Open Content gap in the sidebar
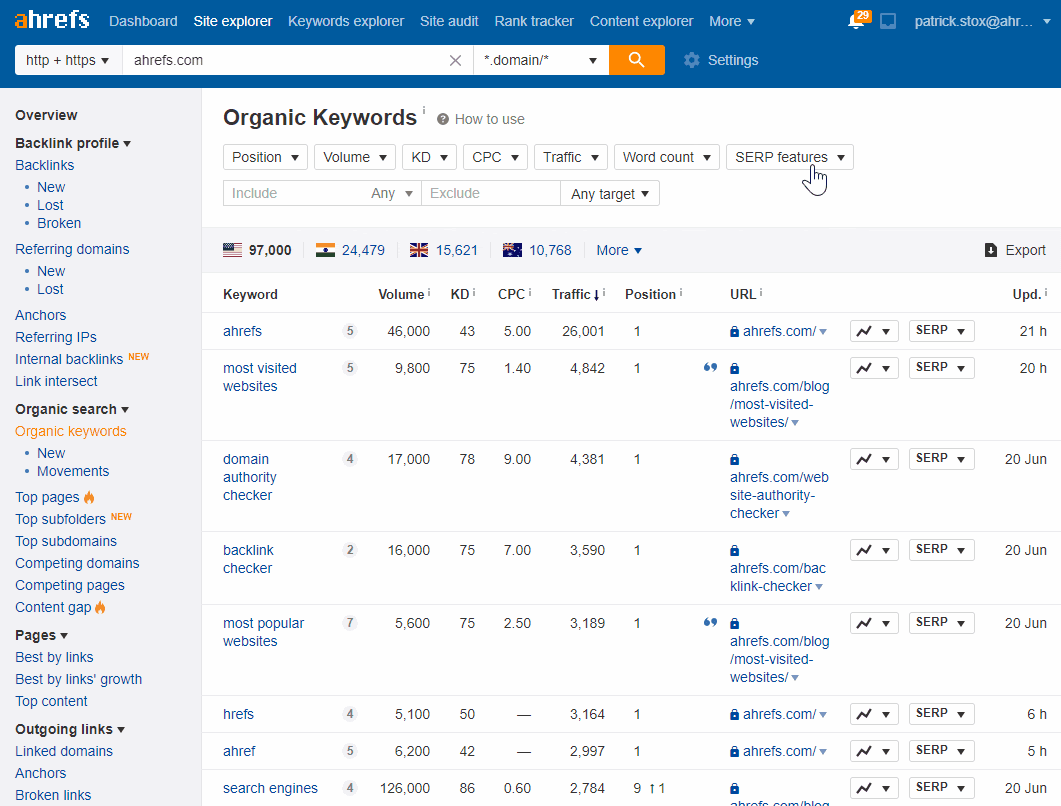 tap(55, 607)
